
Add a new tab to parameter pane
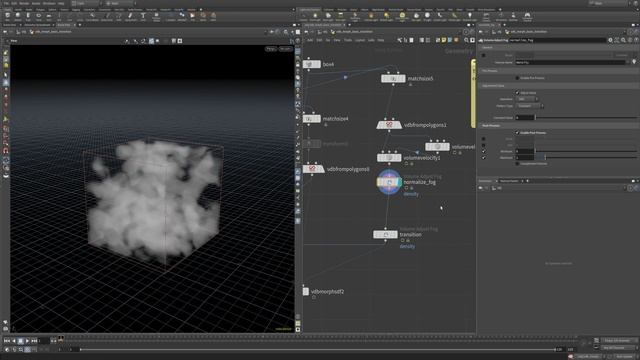(x=504, y=25)
